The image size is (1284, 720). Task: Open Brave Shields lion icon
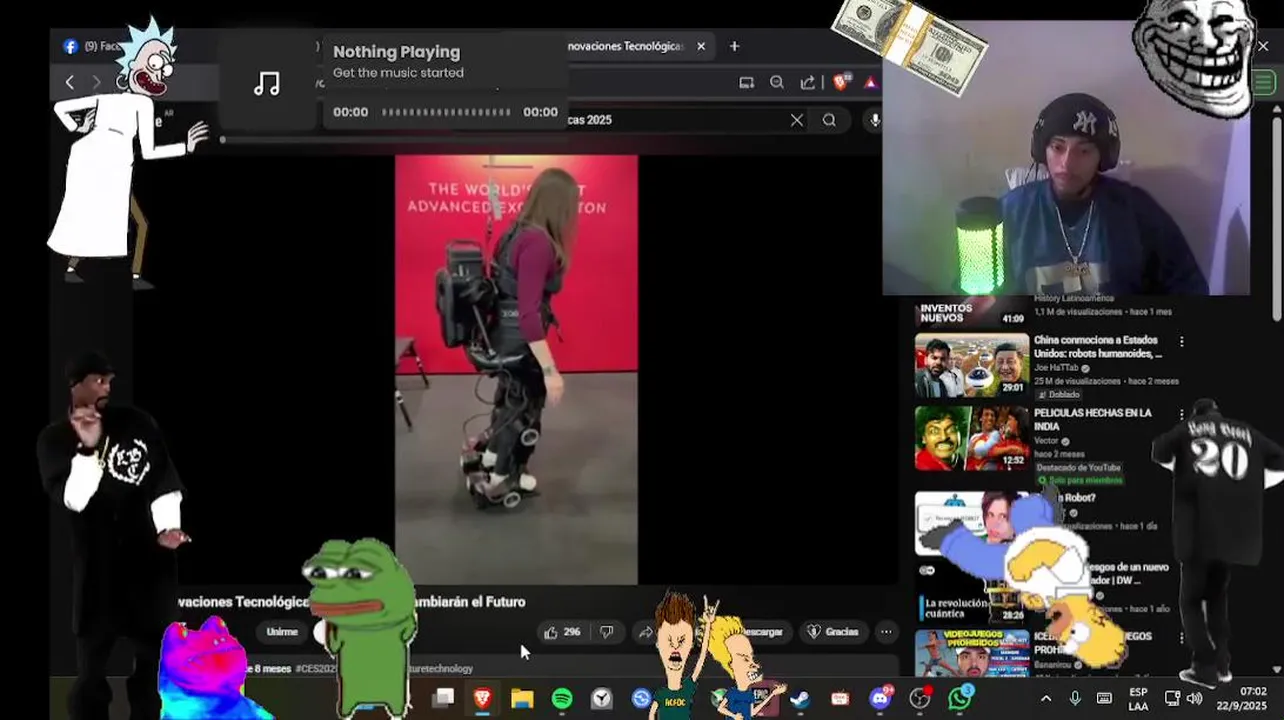[x=841, y=82]
